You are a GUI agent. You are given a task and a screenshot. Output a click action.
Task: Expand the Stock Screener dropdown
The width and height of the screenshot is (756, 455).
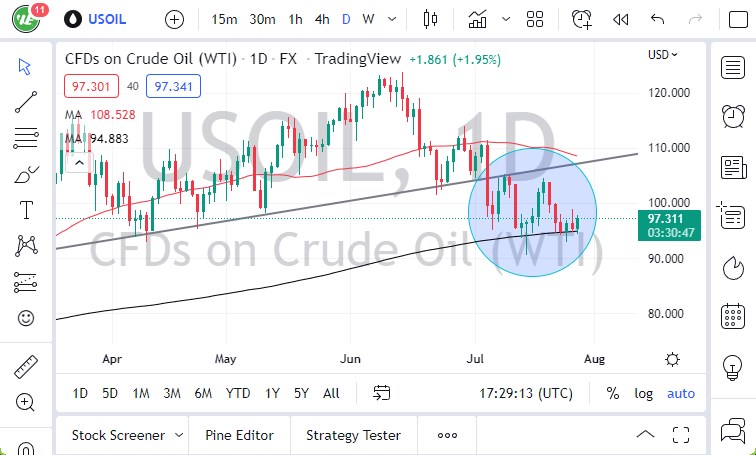tap(179, 435)
